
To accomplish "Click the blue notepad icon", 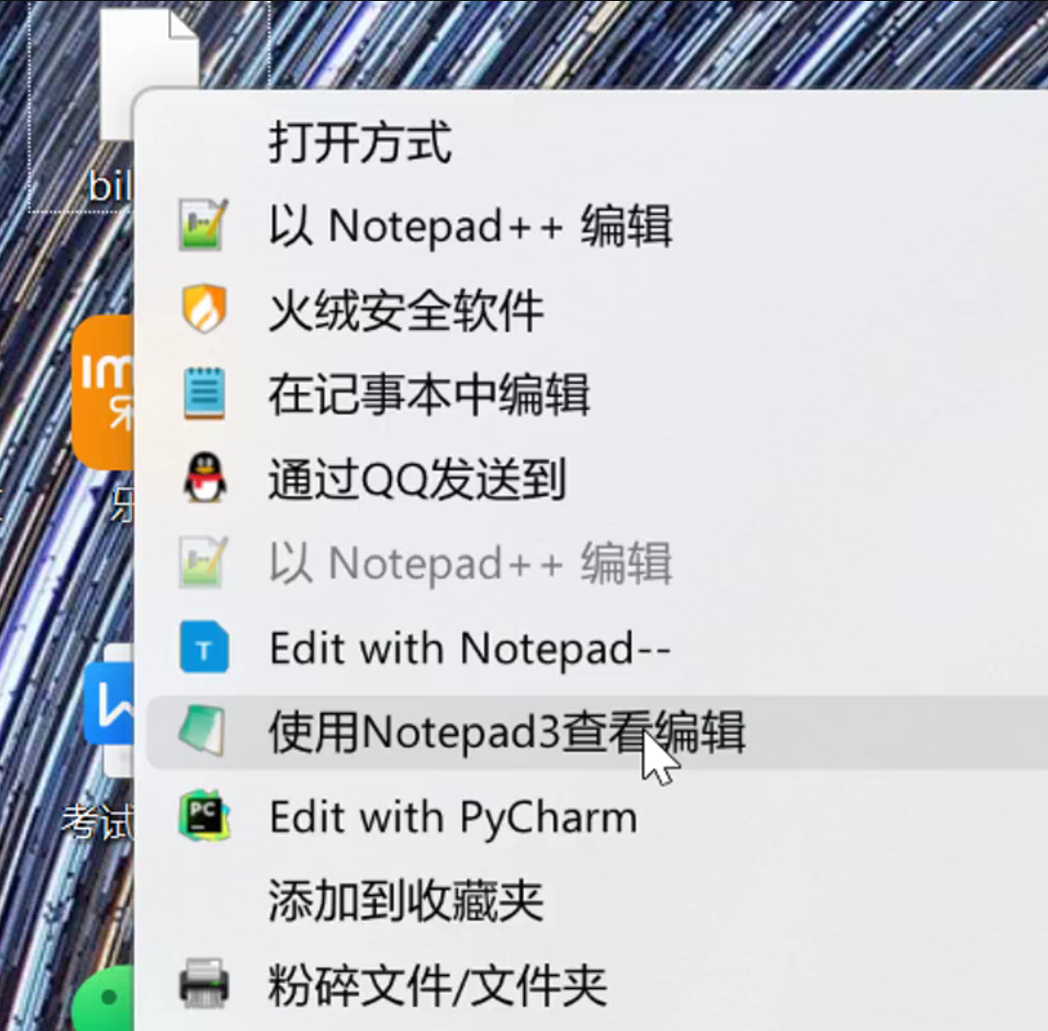I will [x=204, y=394].
